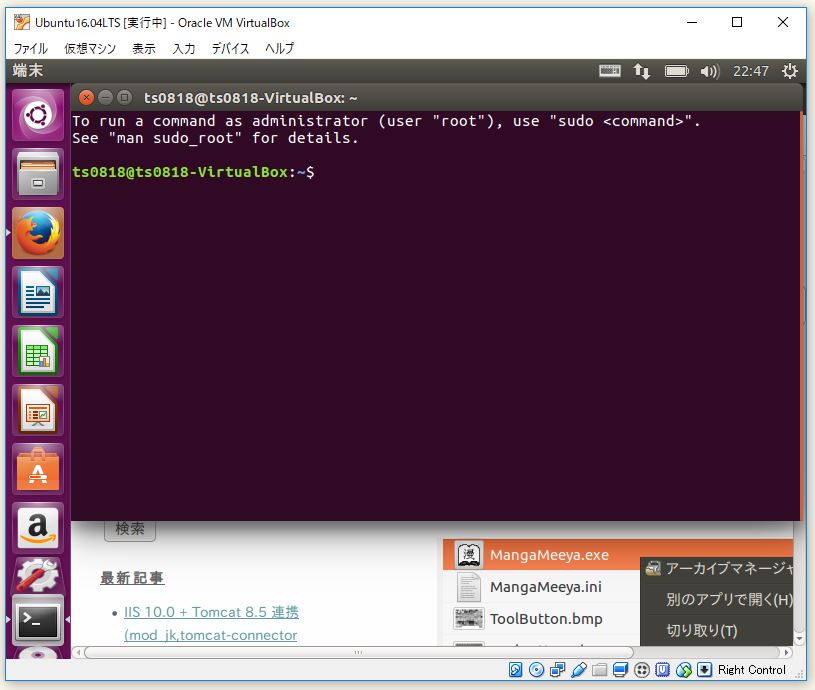
Task: Open the 仮想マシン menu
Action: (90, 48)
